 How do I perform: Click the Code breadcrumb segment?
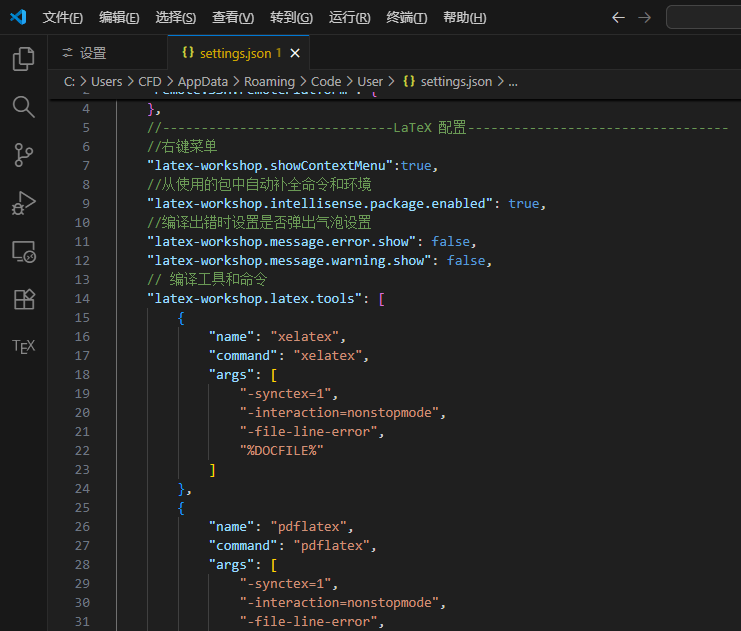pyautogui.click(x=326, y=82)
